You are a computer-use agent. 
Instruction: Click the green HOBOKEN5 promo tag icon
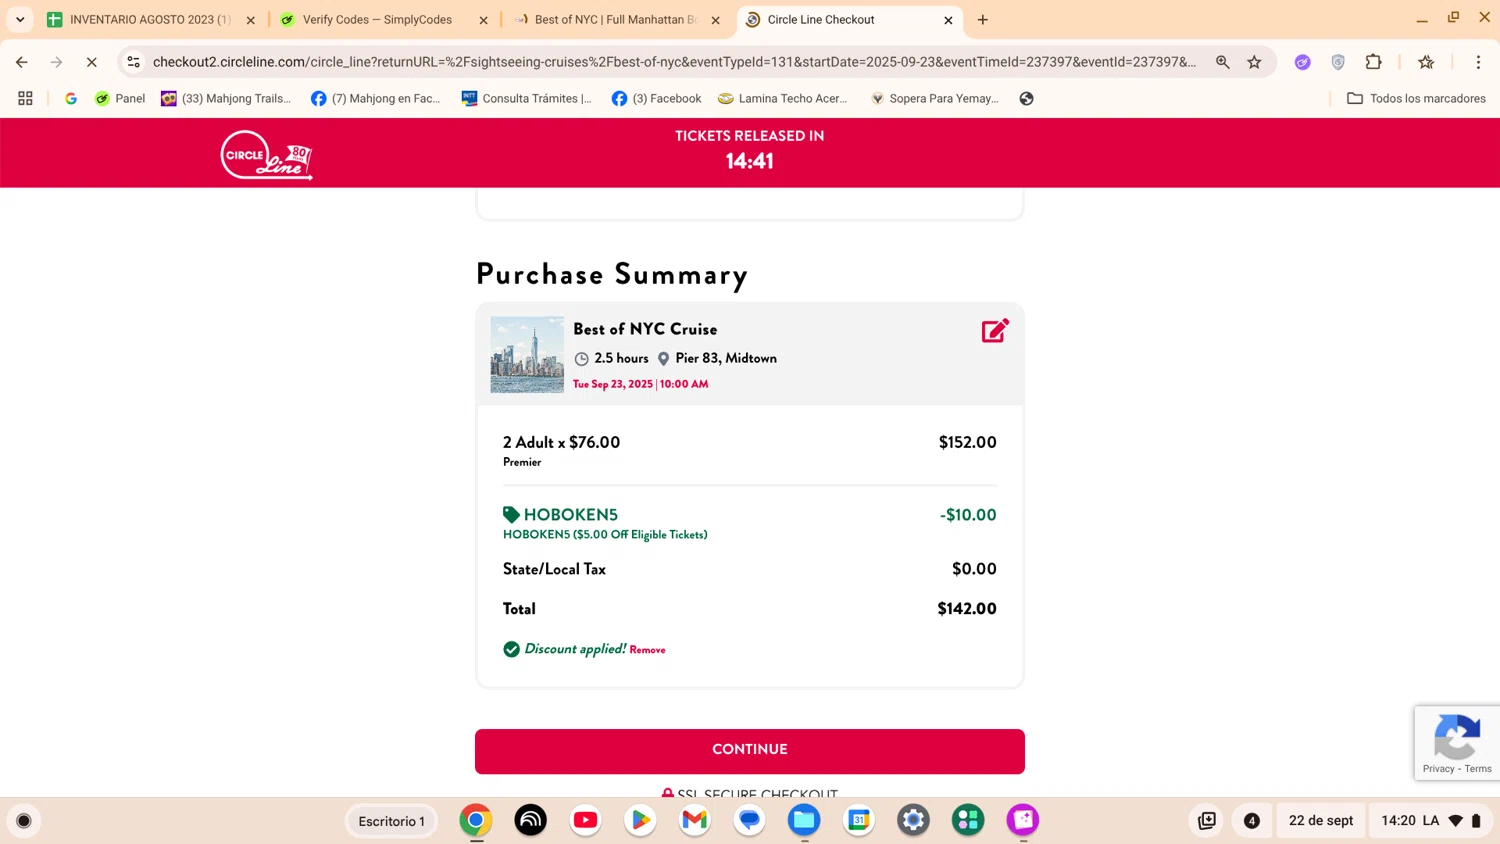coord(511,515)
